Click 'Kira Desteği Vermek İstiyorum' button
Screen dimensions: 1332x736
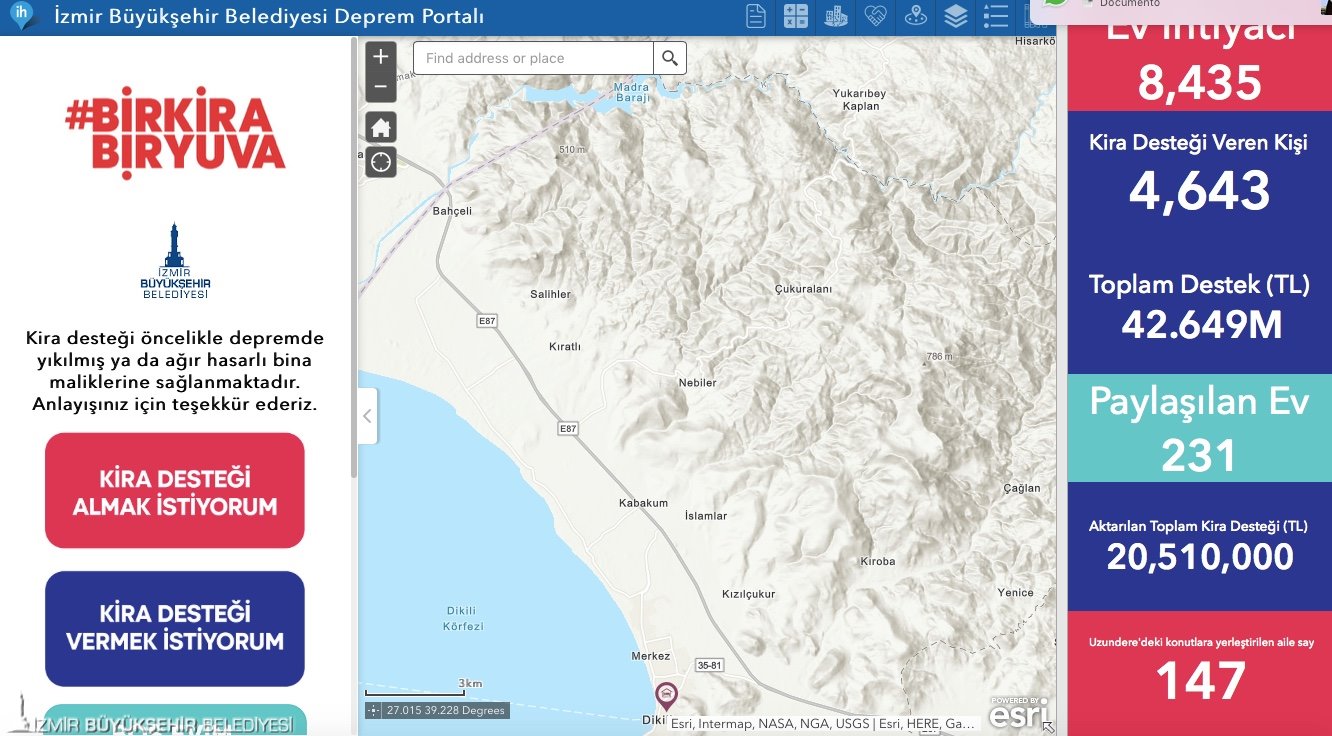[175, 628]
